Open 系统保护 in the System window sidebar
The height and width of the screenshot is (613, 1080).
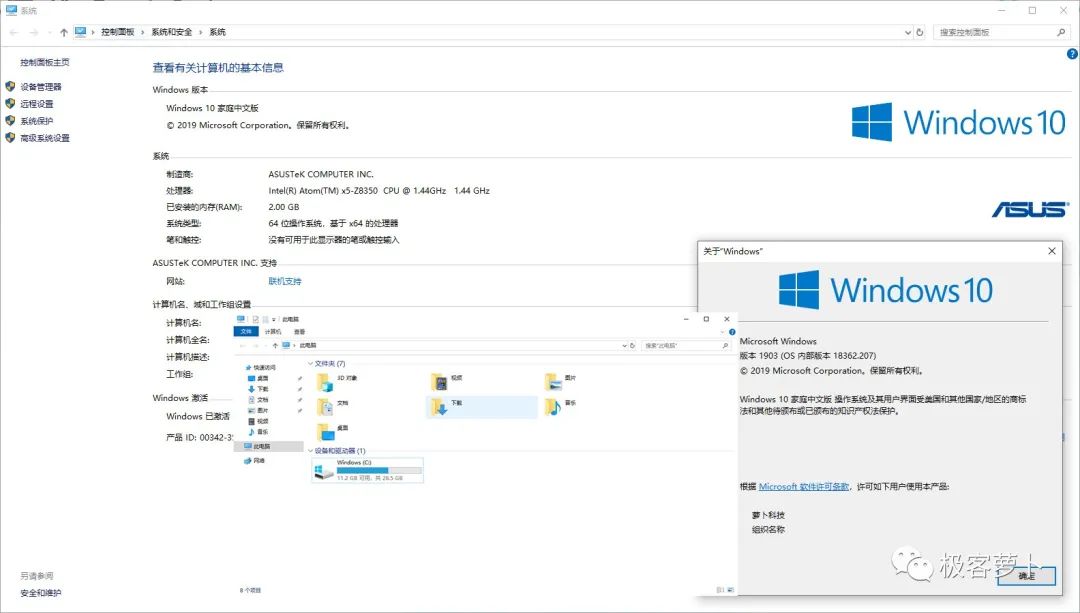point(37,121)
